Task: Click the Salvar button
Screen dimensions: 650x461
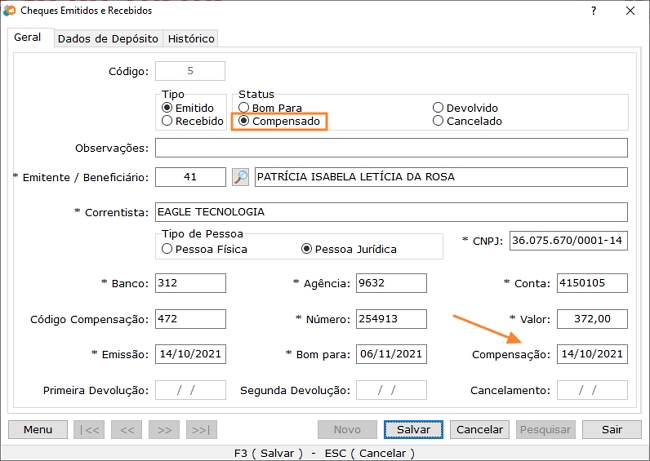Action: coord(413,429)
